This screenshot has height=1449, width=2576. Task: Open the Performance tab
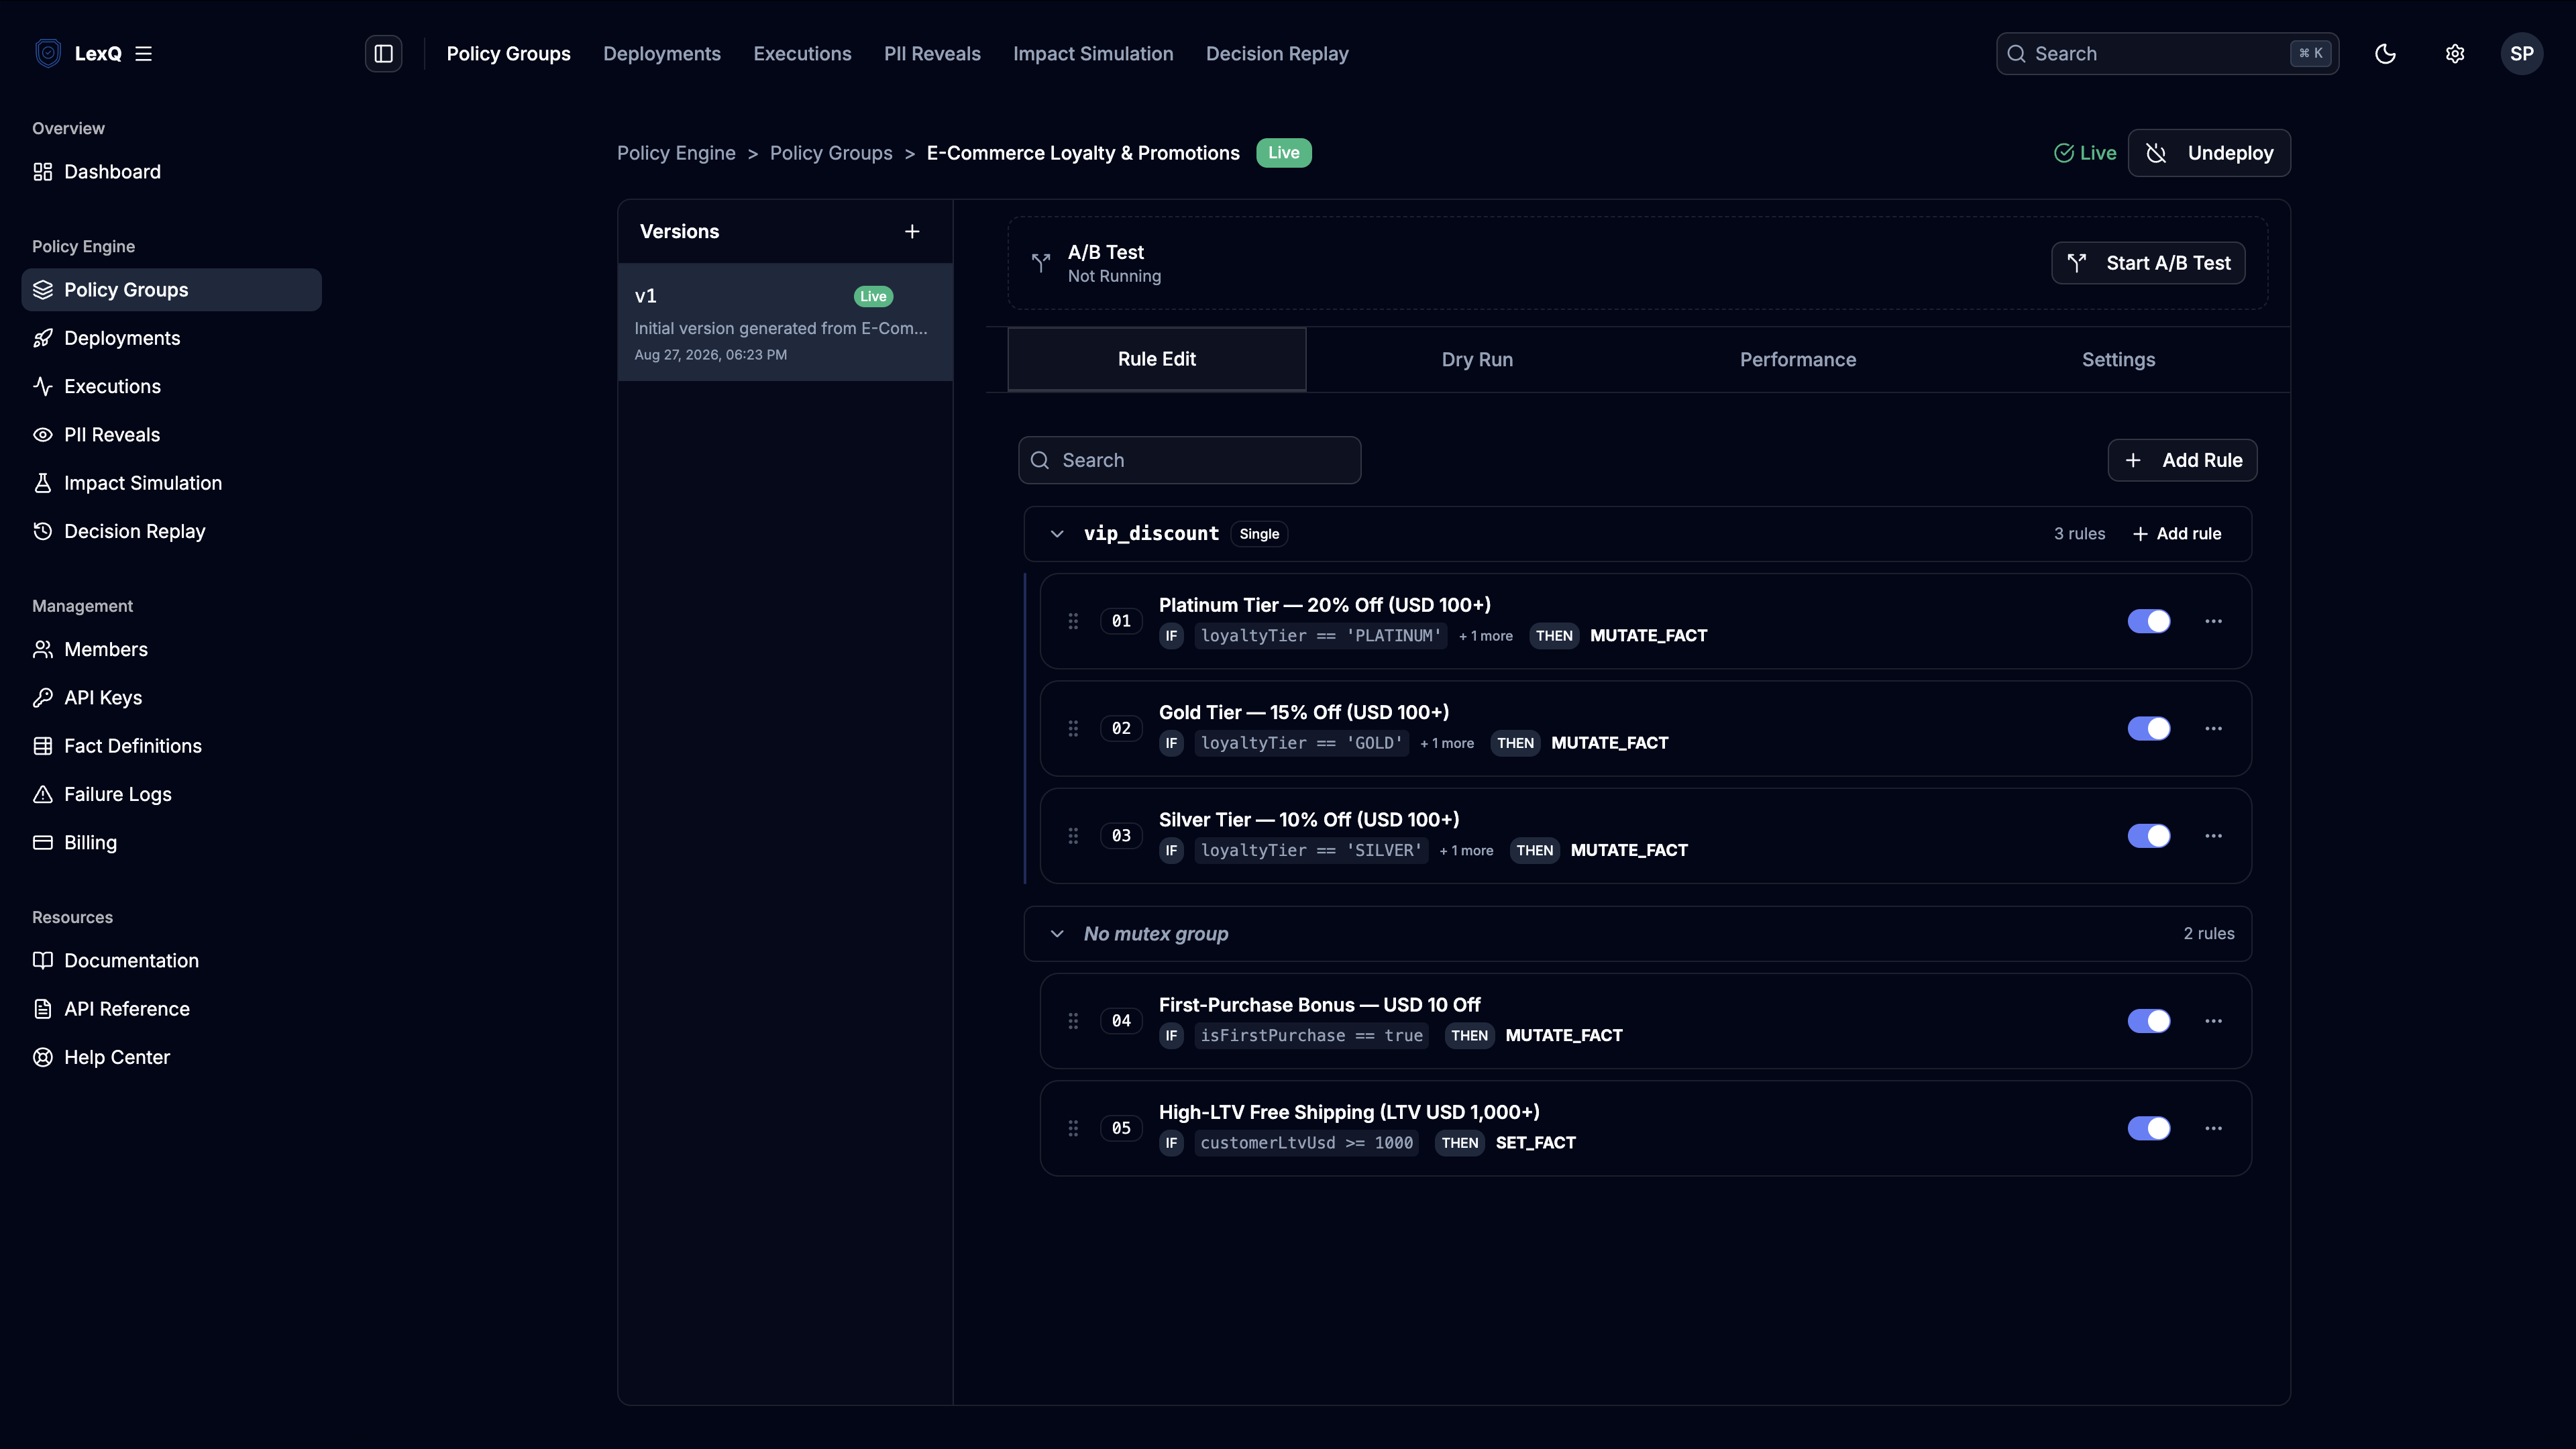(x=1797, y=360)
